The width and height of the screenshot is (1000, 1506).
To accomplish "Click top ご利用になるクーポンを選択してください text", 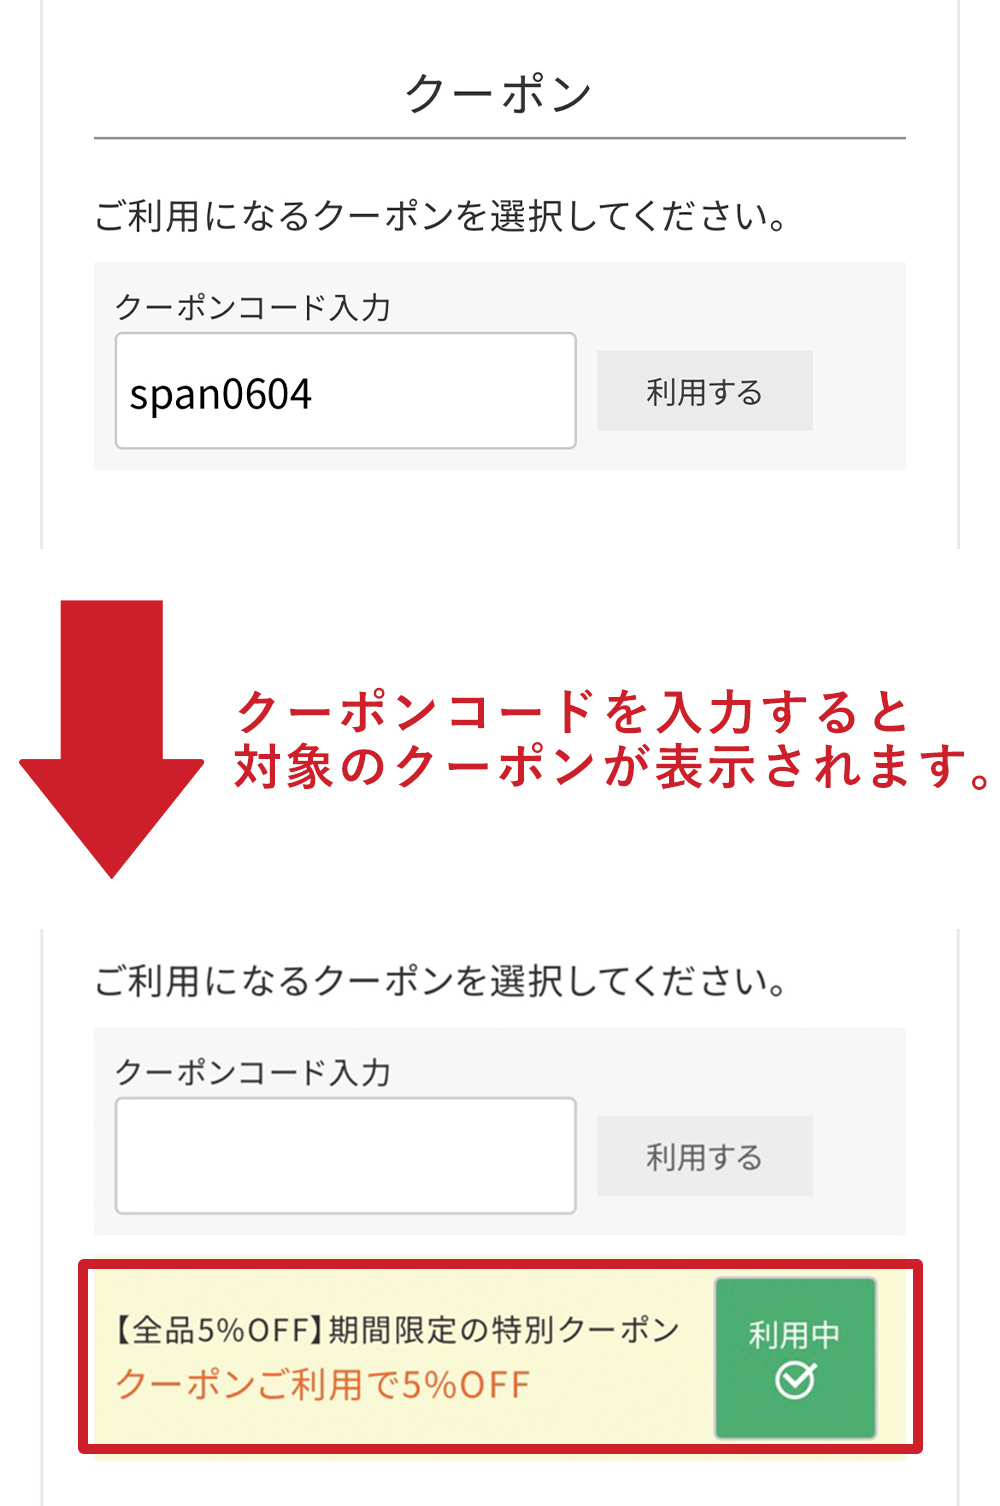I will click(x=441, y=215).
